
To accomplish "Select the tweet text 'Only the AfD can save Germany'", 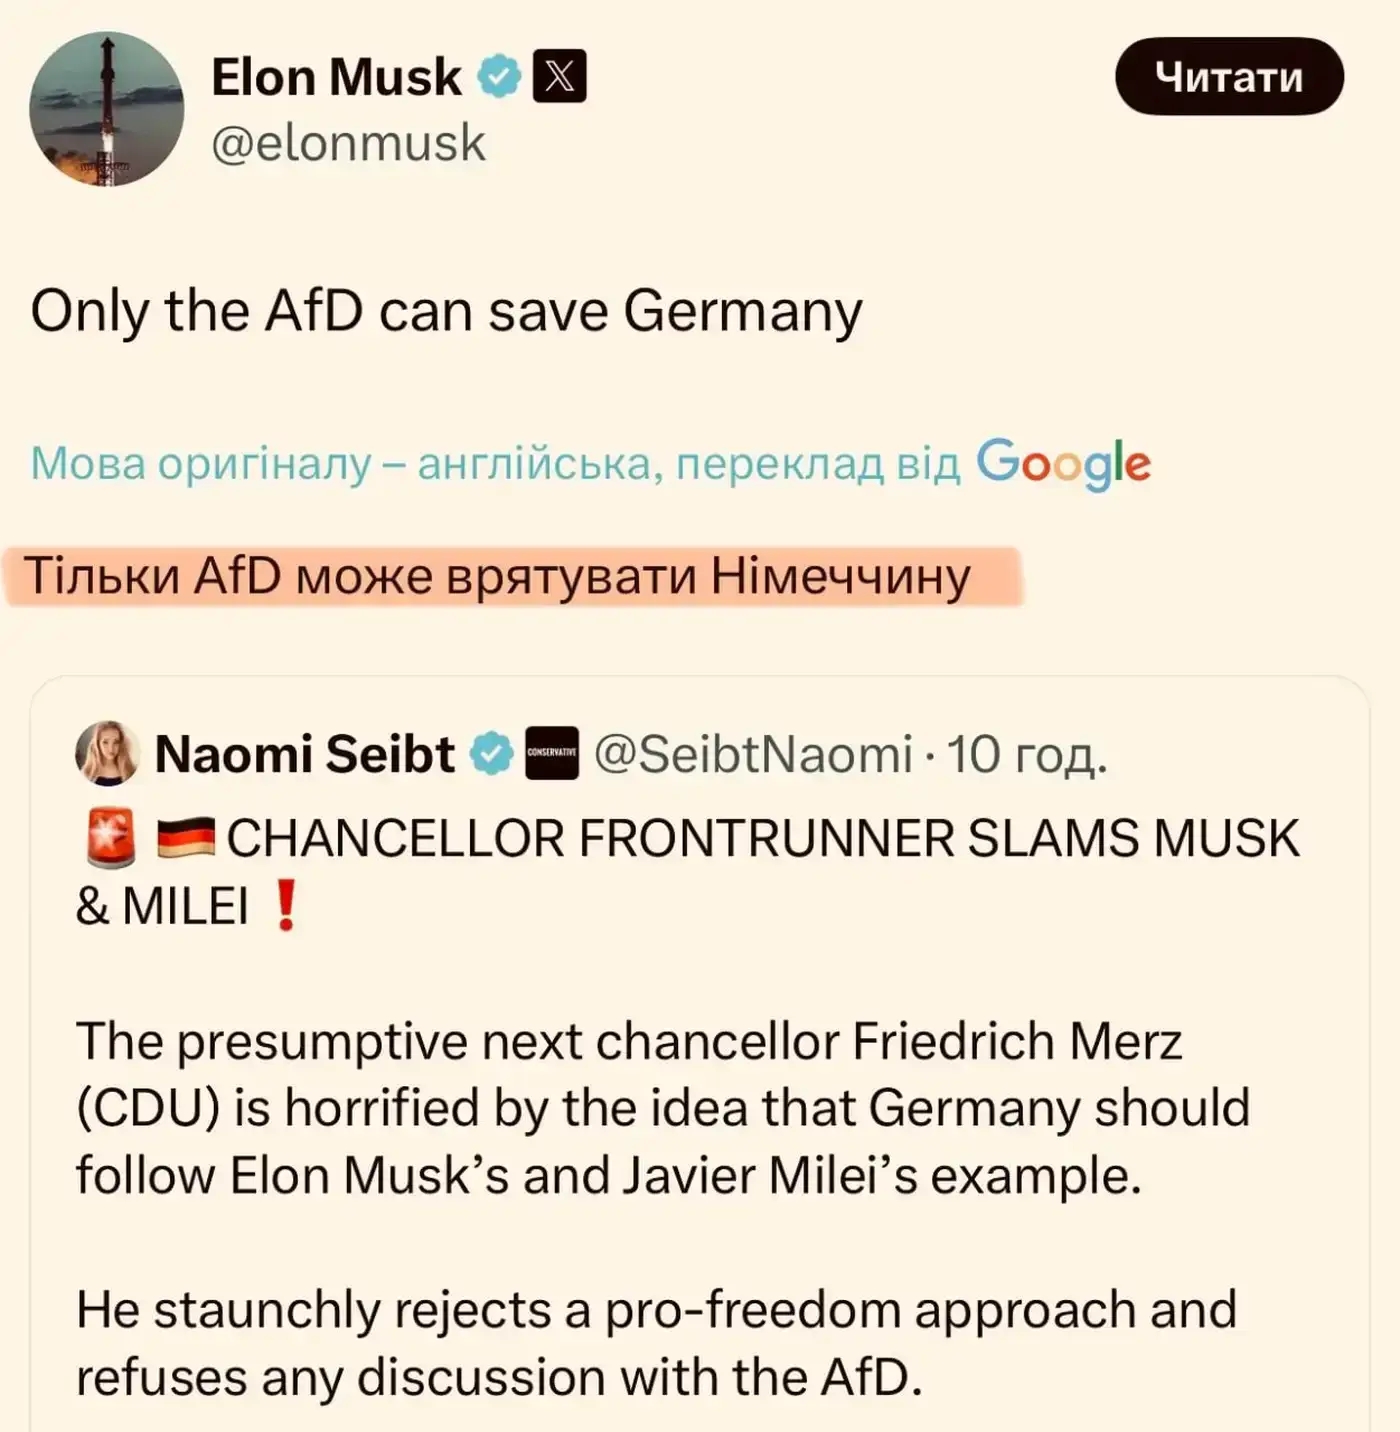I will [446, 311].
